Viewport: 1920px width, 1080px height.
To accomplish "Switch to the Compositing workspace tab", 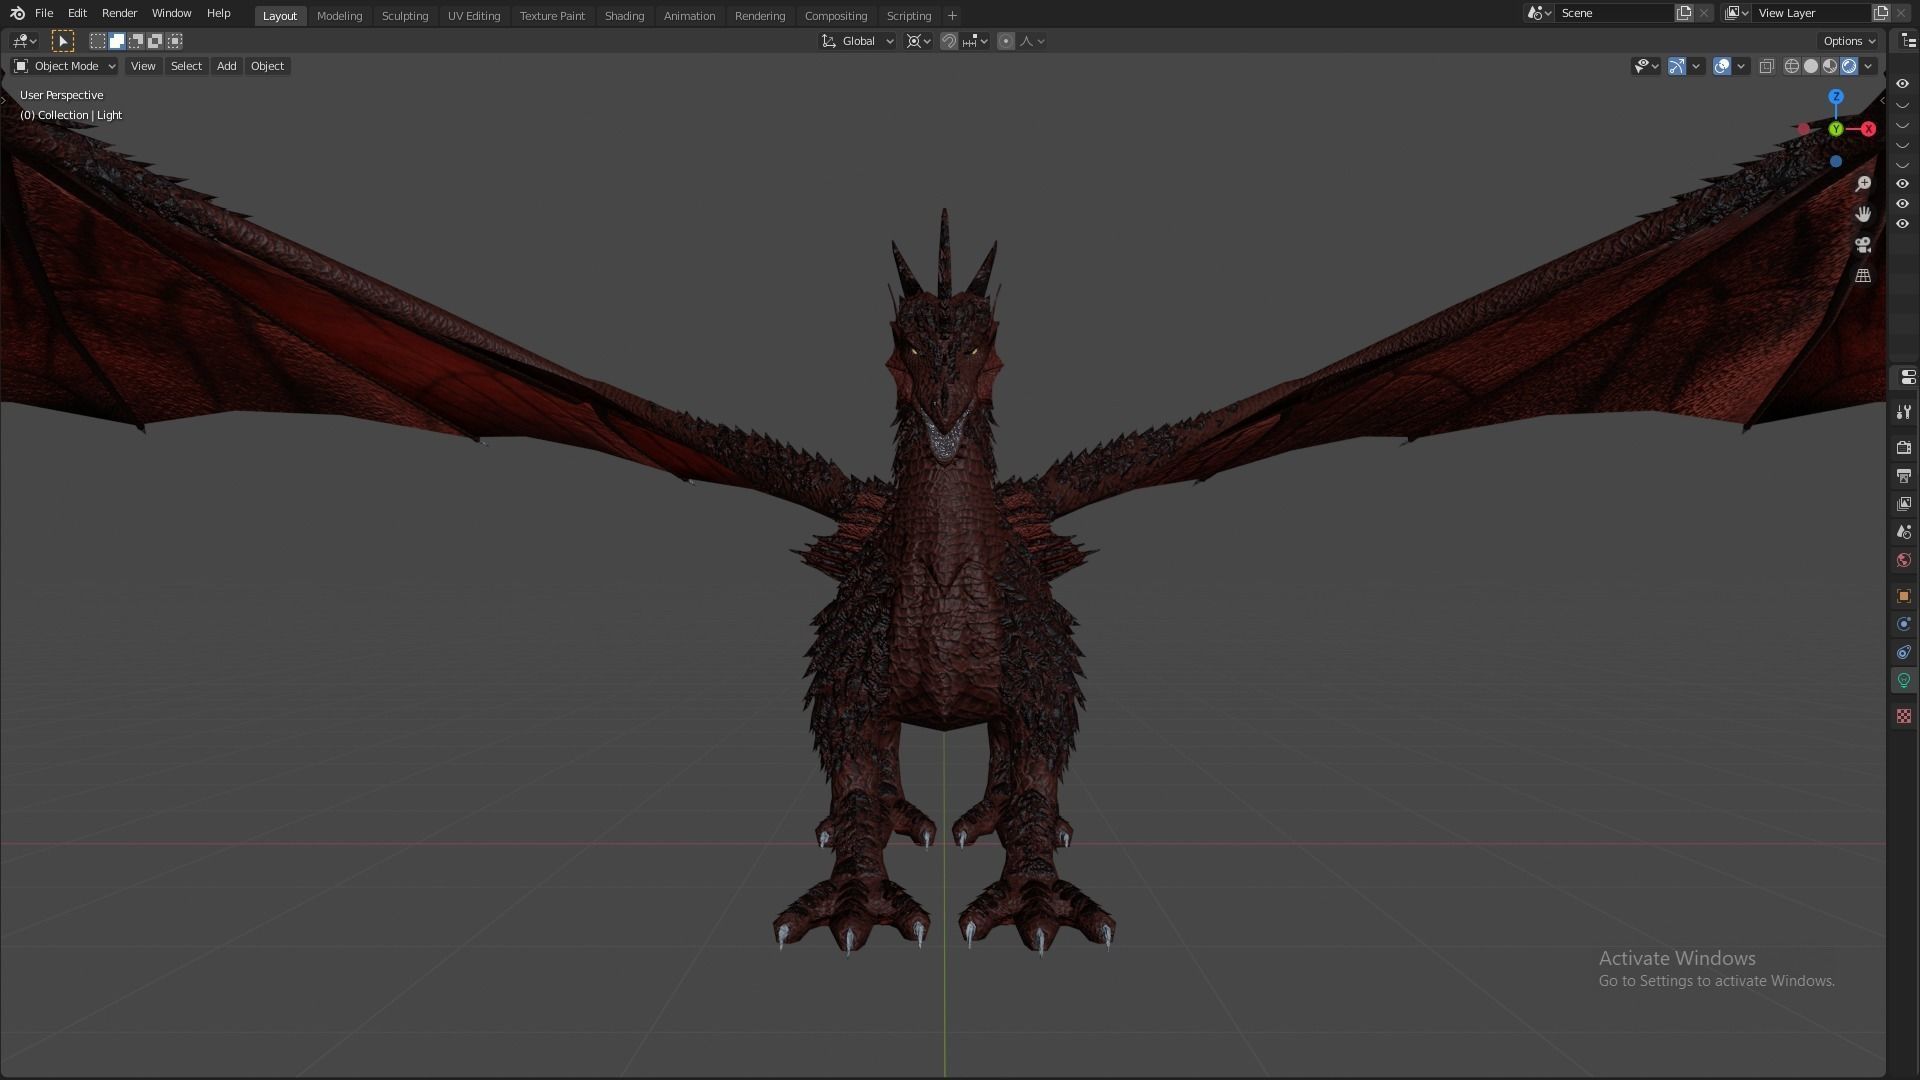I will coord(835,16).
